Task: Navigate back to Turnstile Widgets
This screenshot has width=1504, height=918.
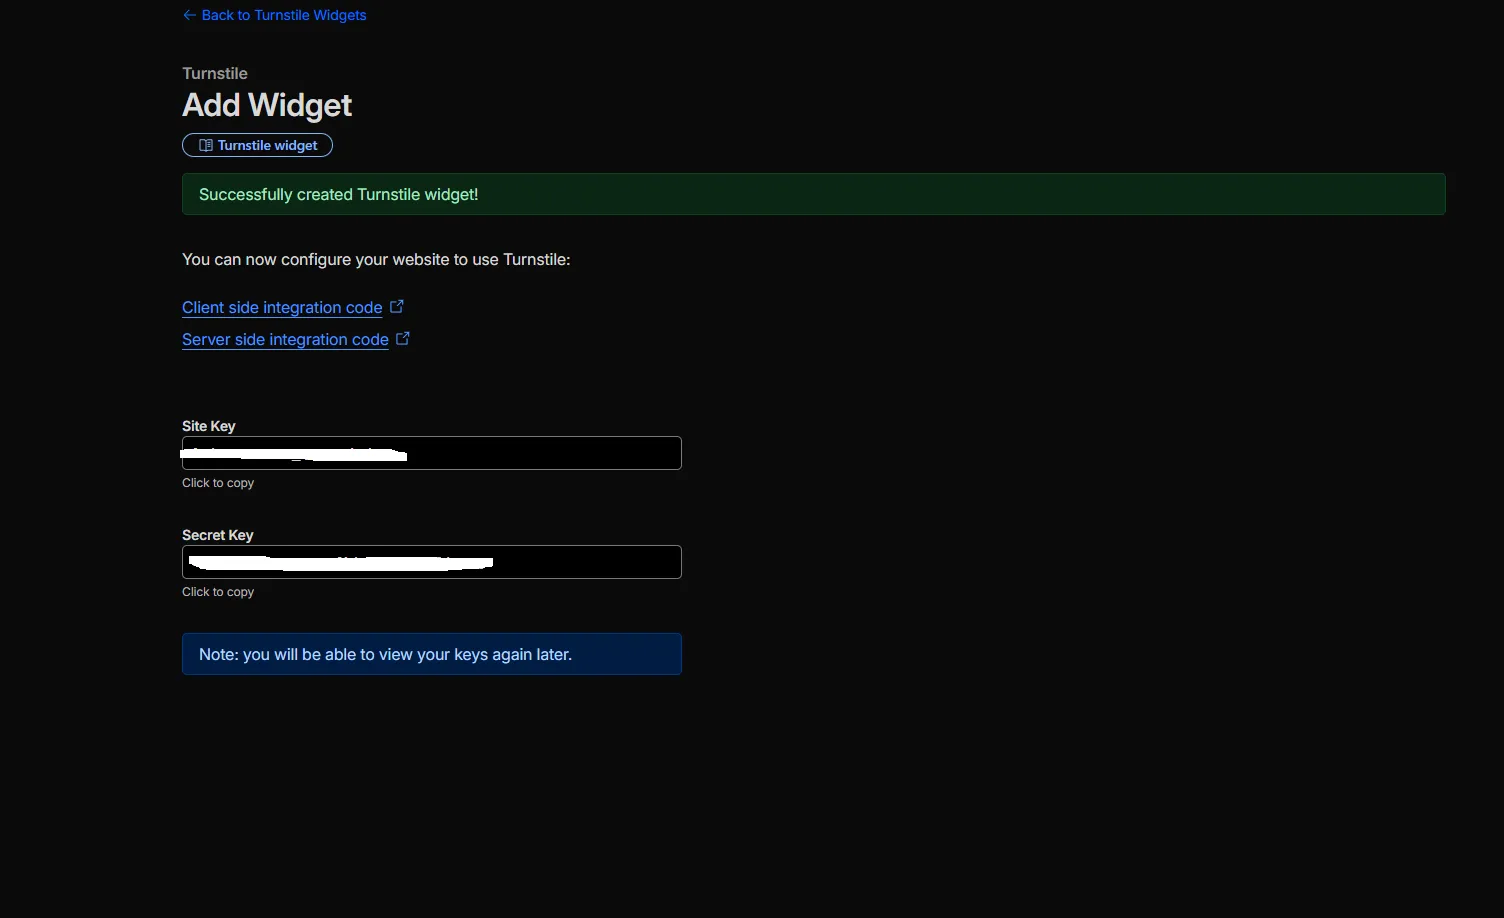Action: (283, 15)
